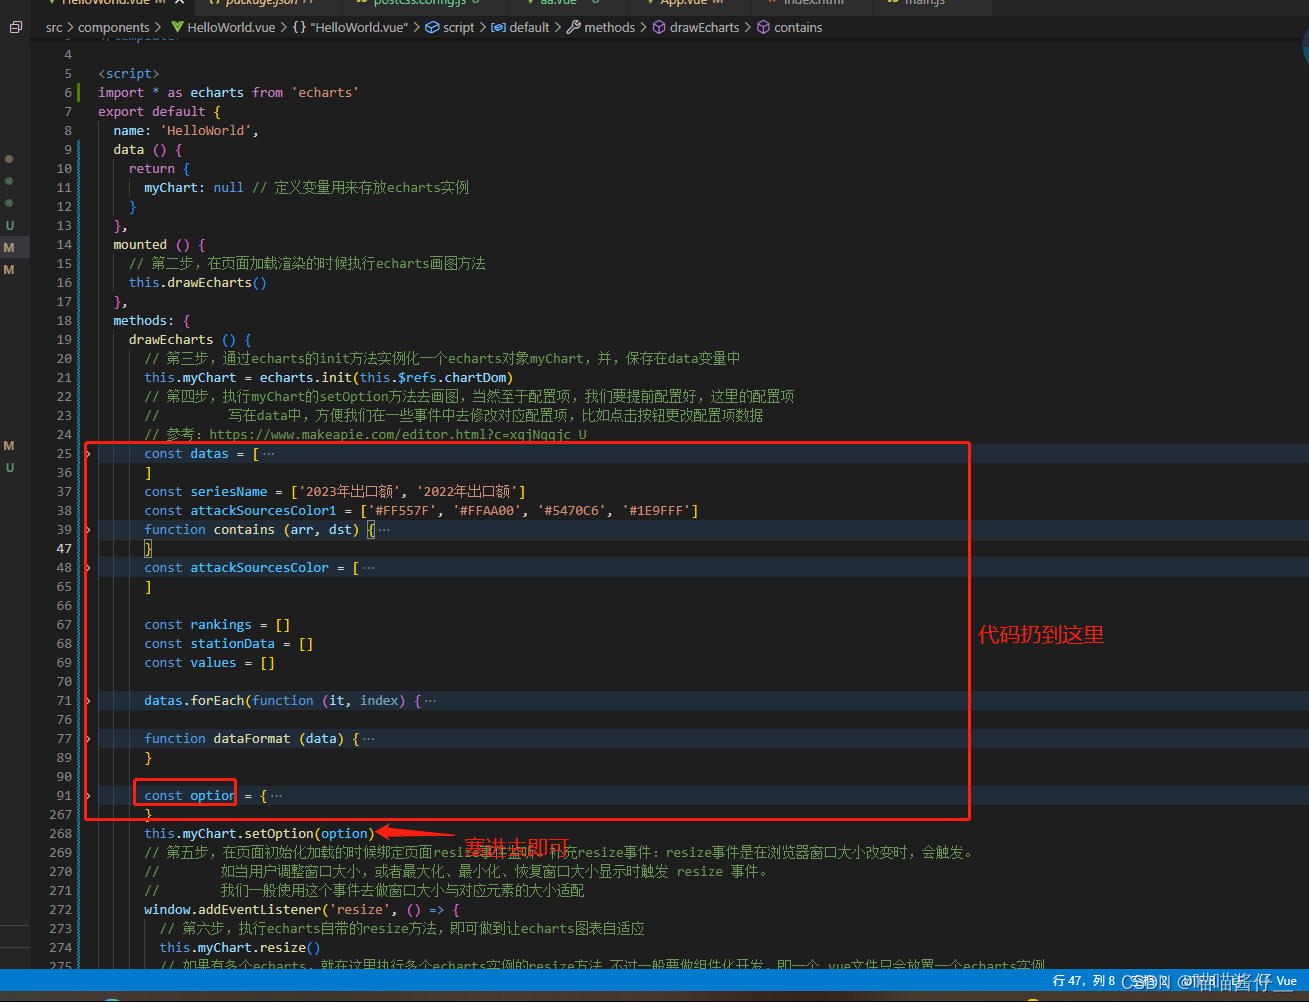Click 'this.drawEcharts()' call in mounted

click(x=198, y=283)
